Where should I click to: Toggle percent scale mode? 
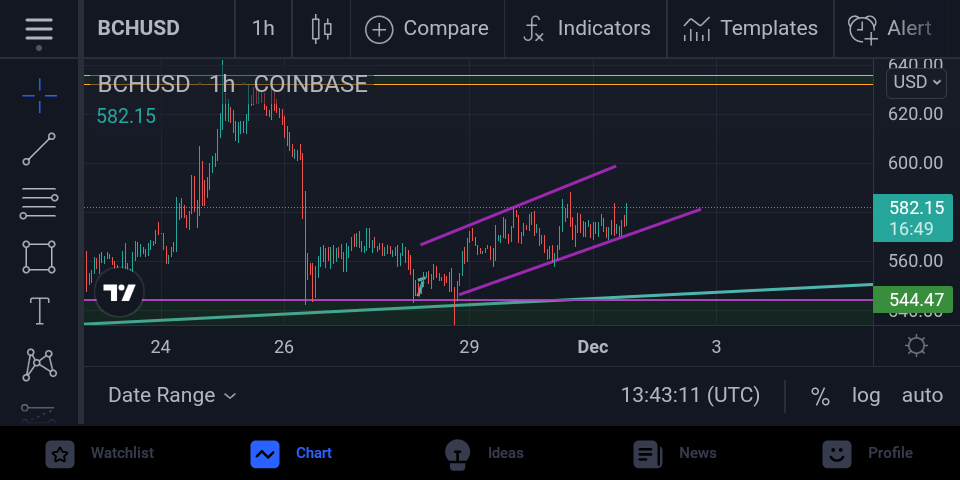click(820, 396)
